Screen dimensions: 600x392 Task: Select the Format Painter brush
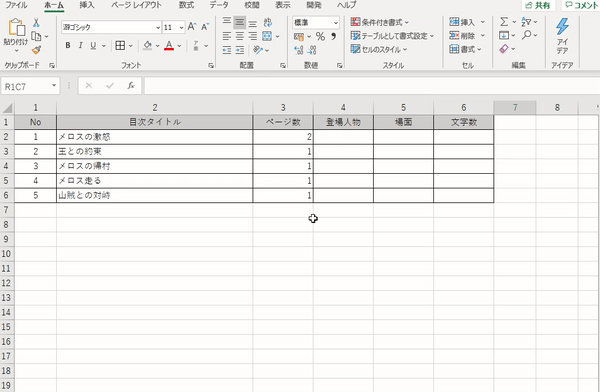[x=36, y=50]
